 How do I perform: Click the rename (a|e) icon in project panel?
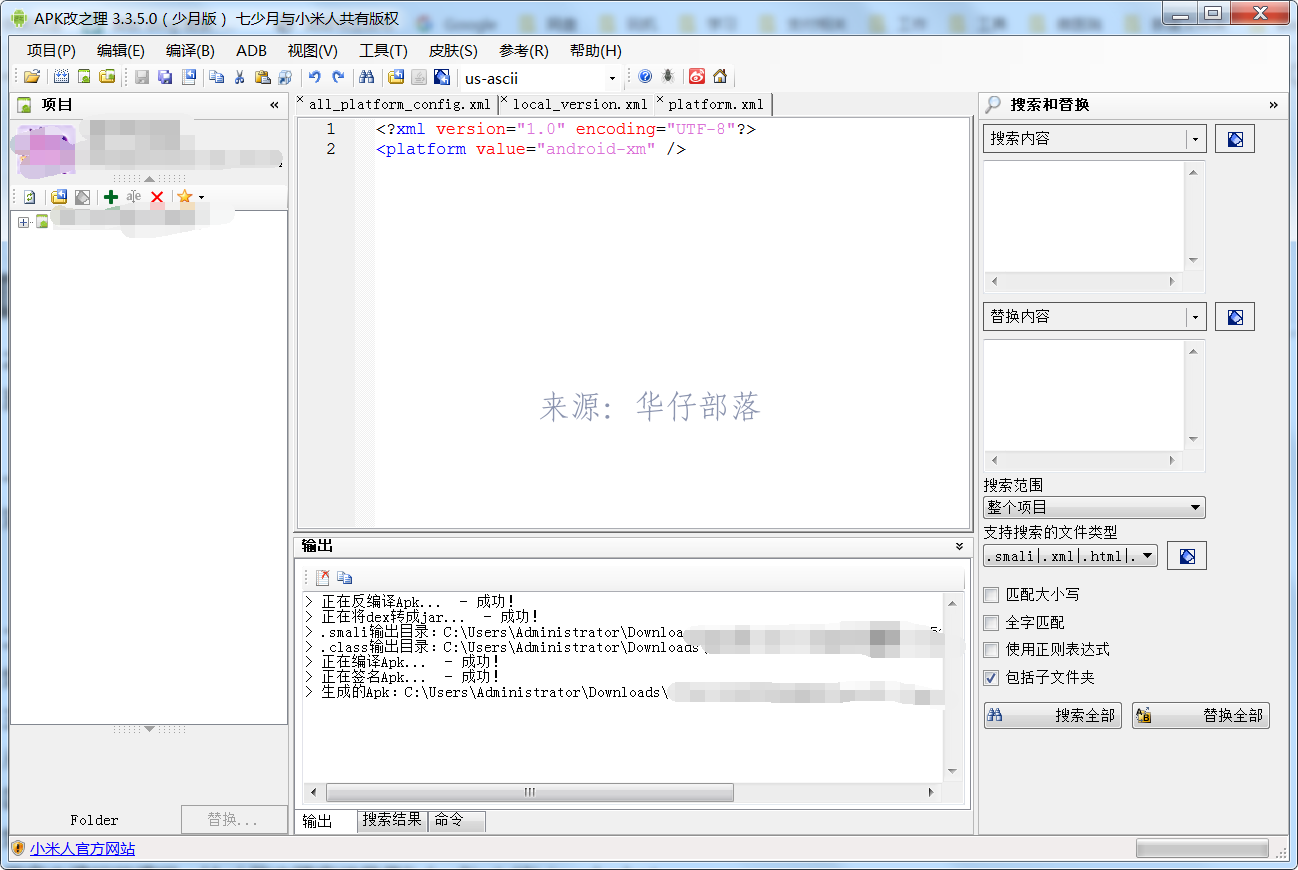(134, 197)
